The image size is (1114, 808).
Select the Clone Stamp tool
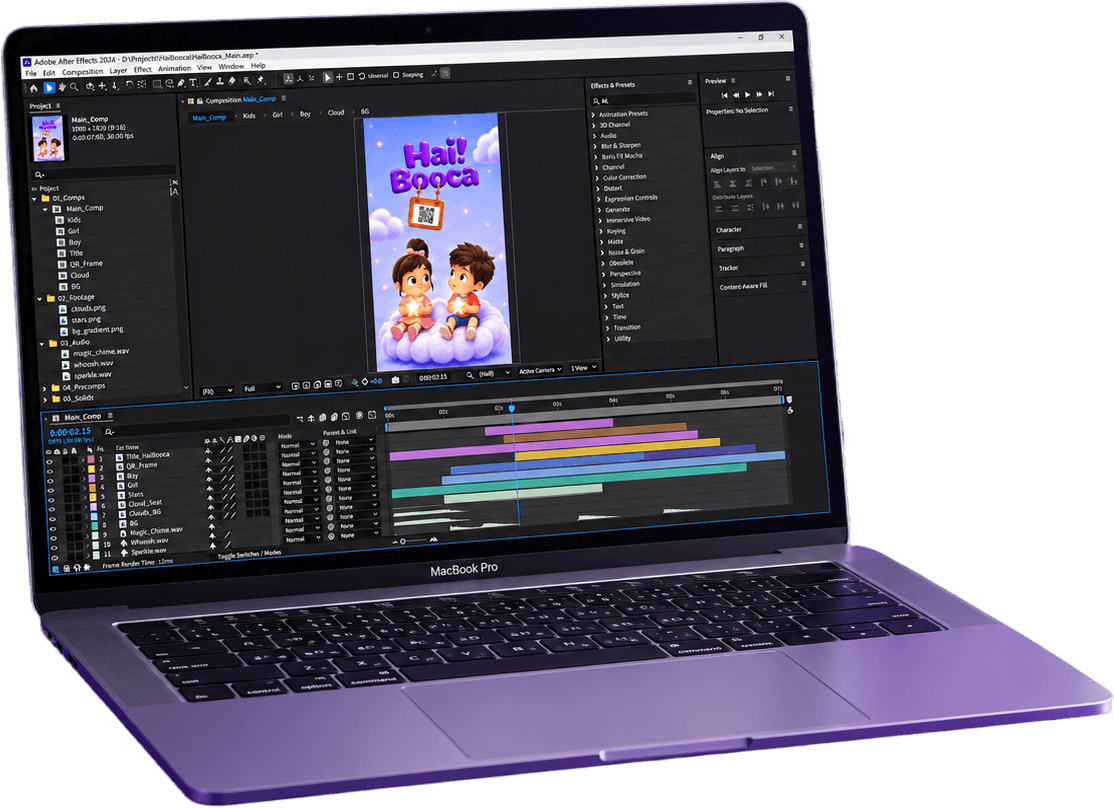pos(220,82)
